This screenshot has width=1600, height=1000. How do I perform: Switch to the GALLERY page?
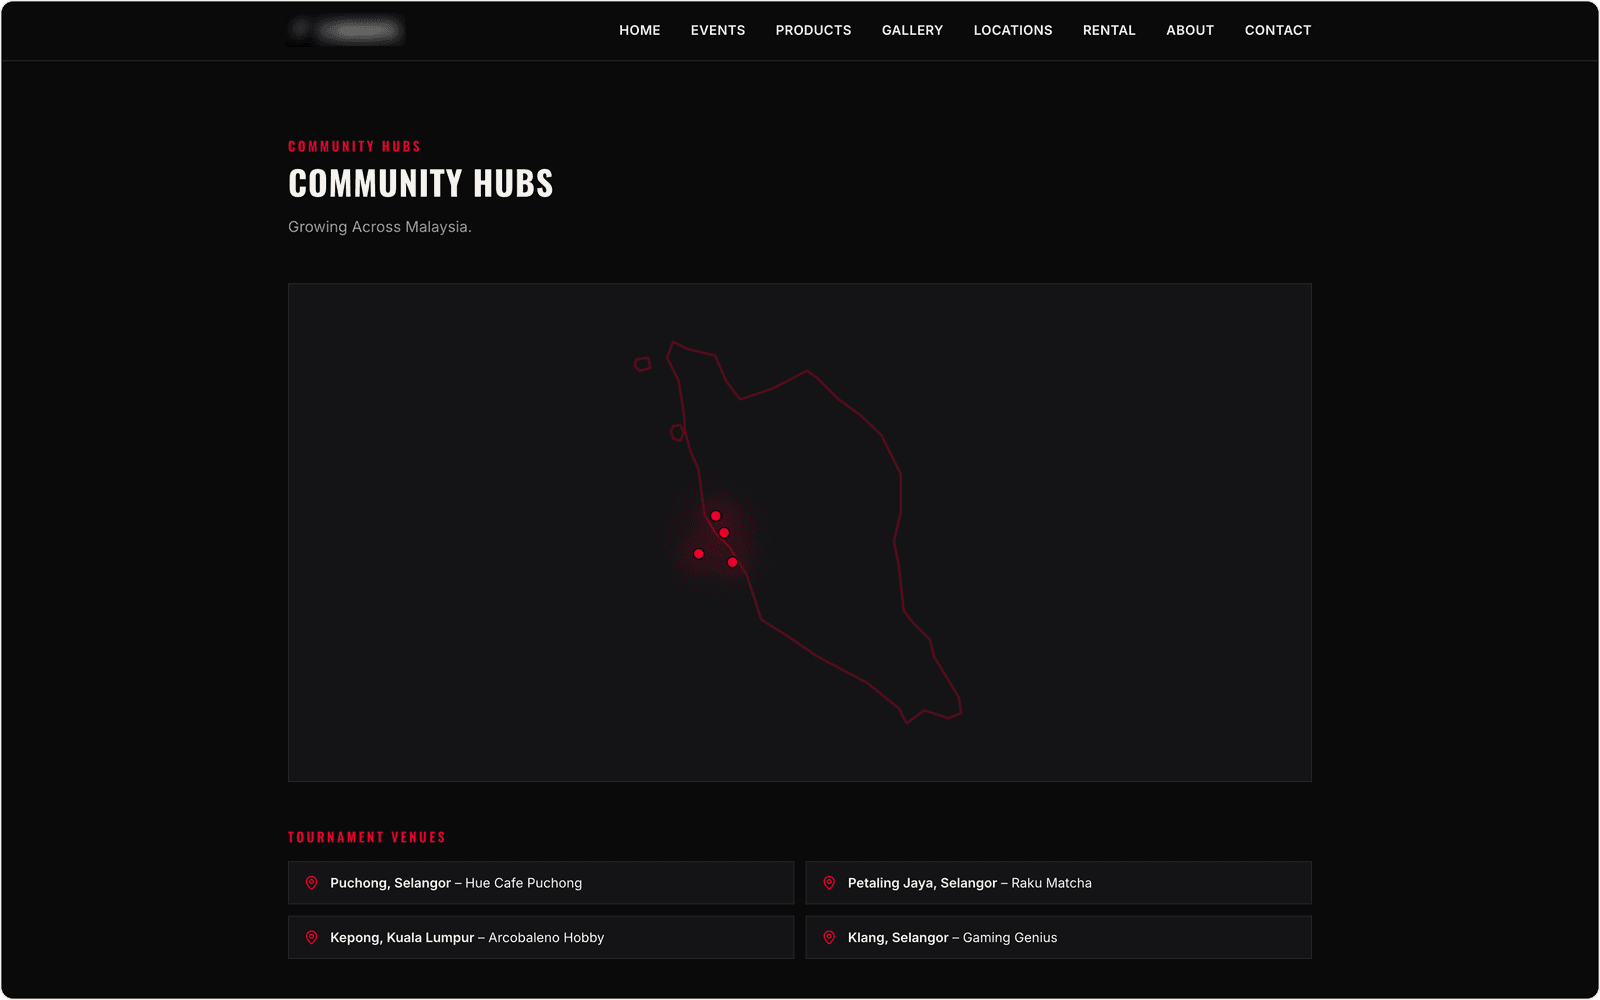[912, 30]
